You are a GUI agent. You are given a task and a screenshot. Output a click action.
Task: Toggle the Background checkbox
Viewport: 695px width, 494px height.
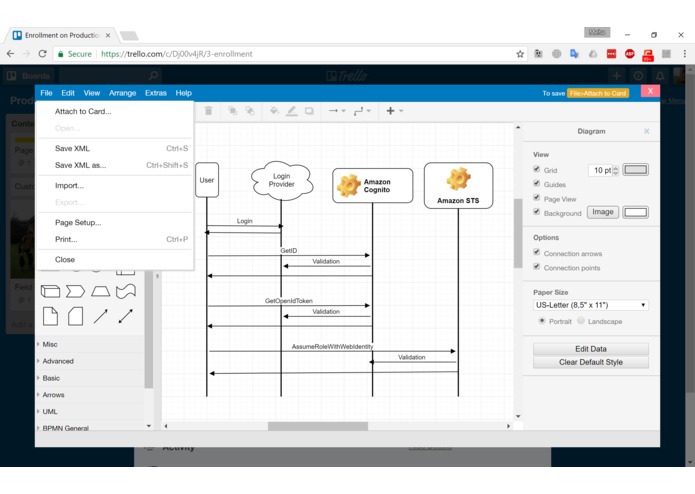[537, 212]
